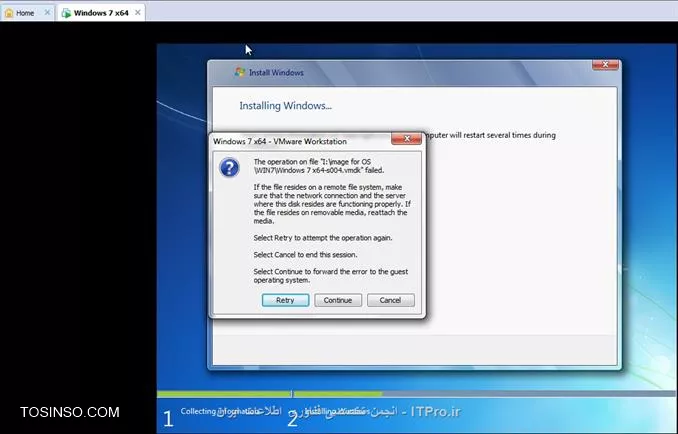678x434 pixels.
Task: Close the Windows 7 x64 tab
Action: (x=138, y=13)
